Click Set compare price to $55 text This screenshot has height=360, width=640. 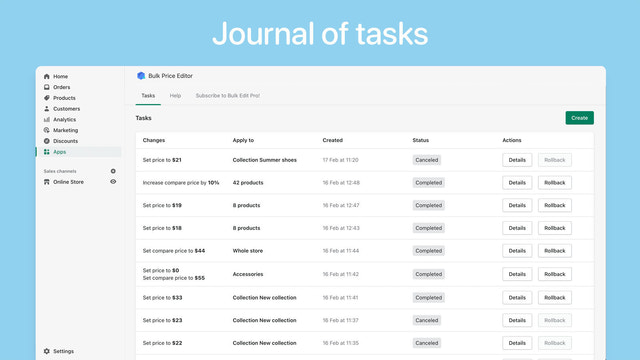(174, 278)
